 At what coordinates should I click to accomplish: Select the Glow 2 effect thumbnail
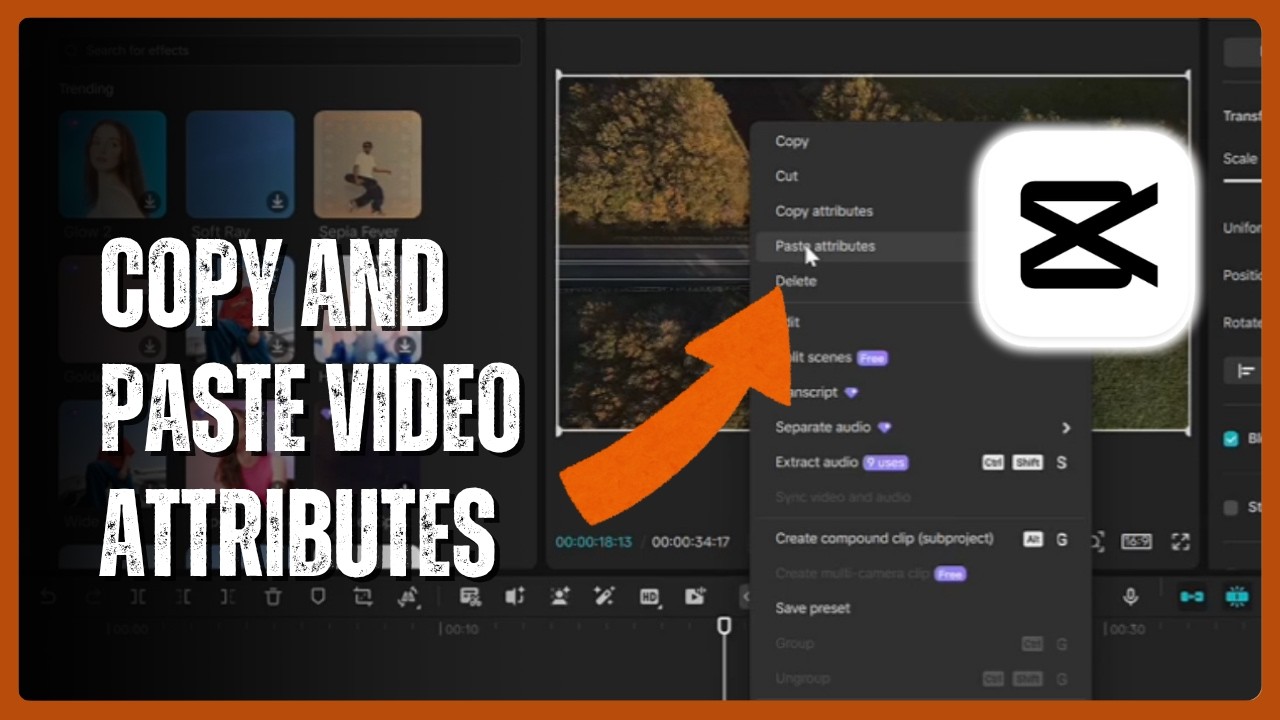click(x=112, y=165)
